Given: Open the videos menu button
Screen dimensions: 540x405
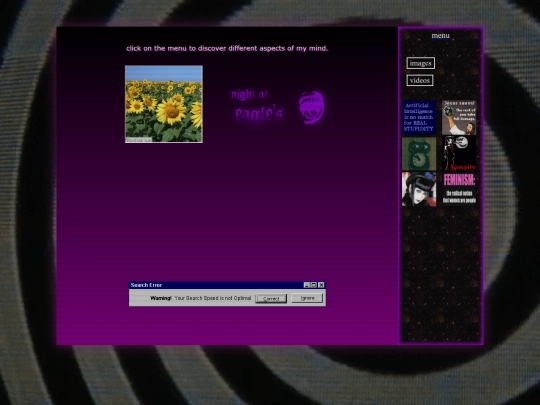Looking at the screenshot, I should (420, 81).
